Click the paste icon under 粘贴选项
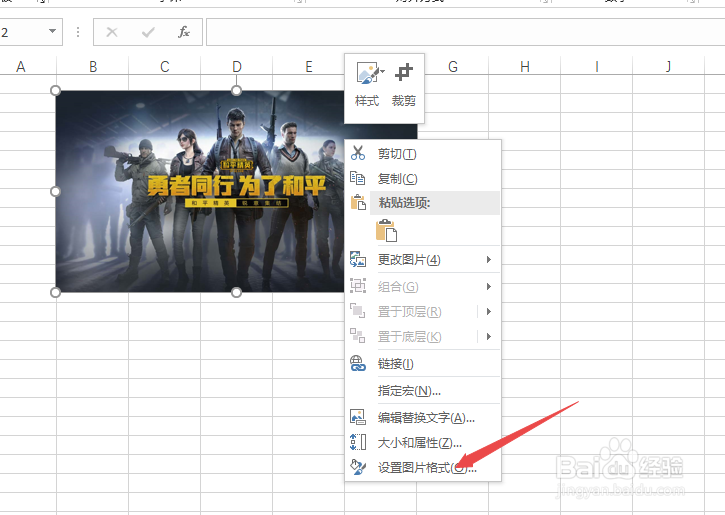725x515 pixels. pos(386,230)
